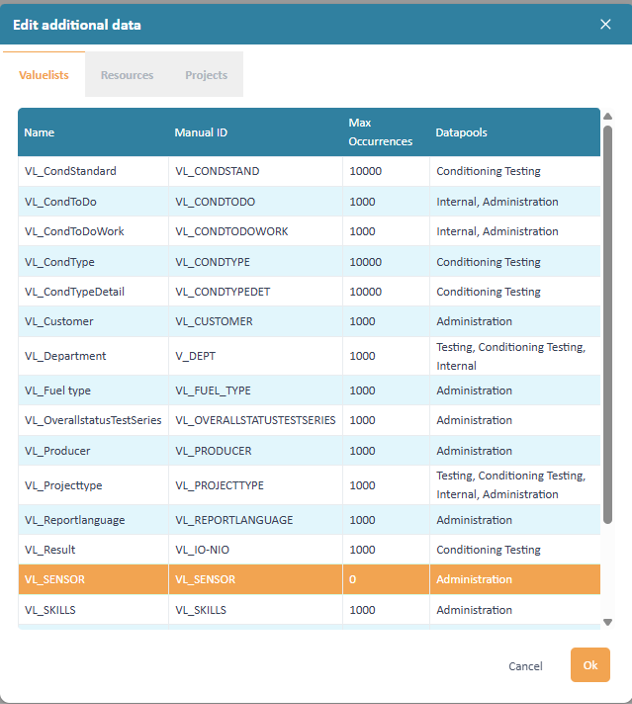Screen dimensions: 632x704
Task: Click the VL_CUSTOMER manual ID
Action: pos(214,321)
